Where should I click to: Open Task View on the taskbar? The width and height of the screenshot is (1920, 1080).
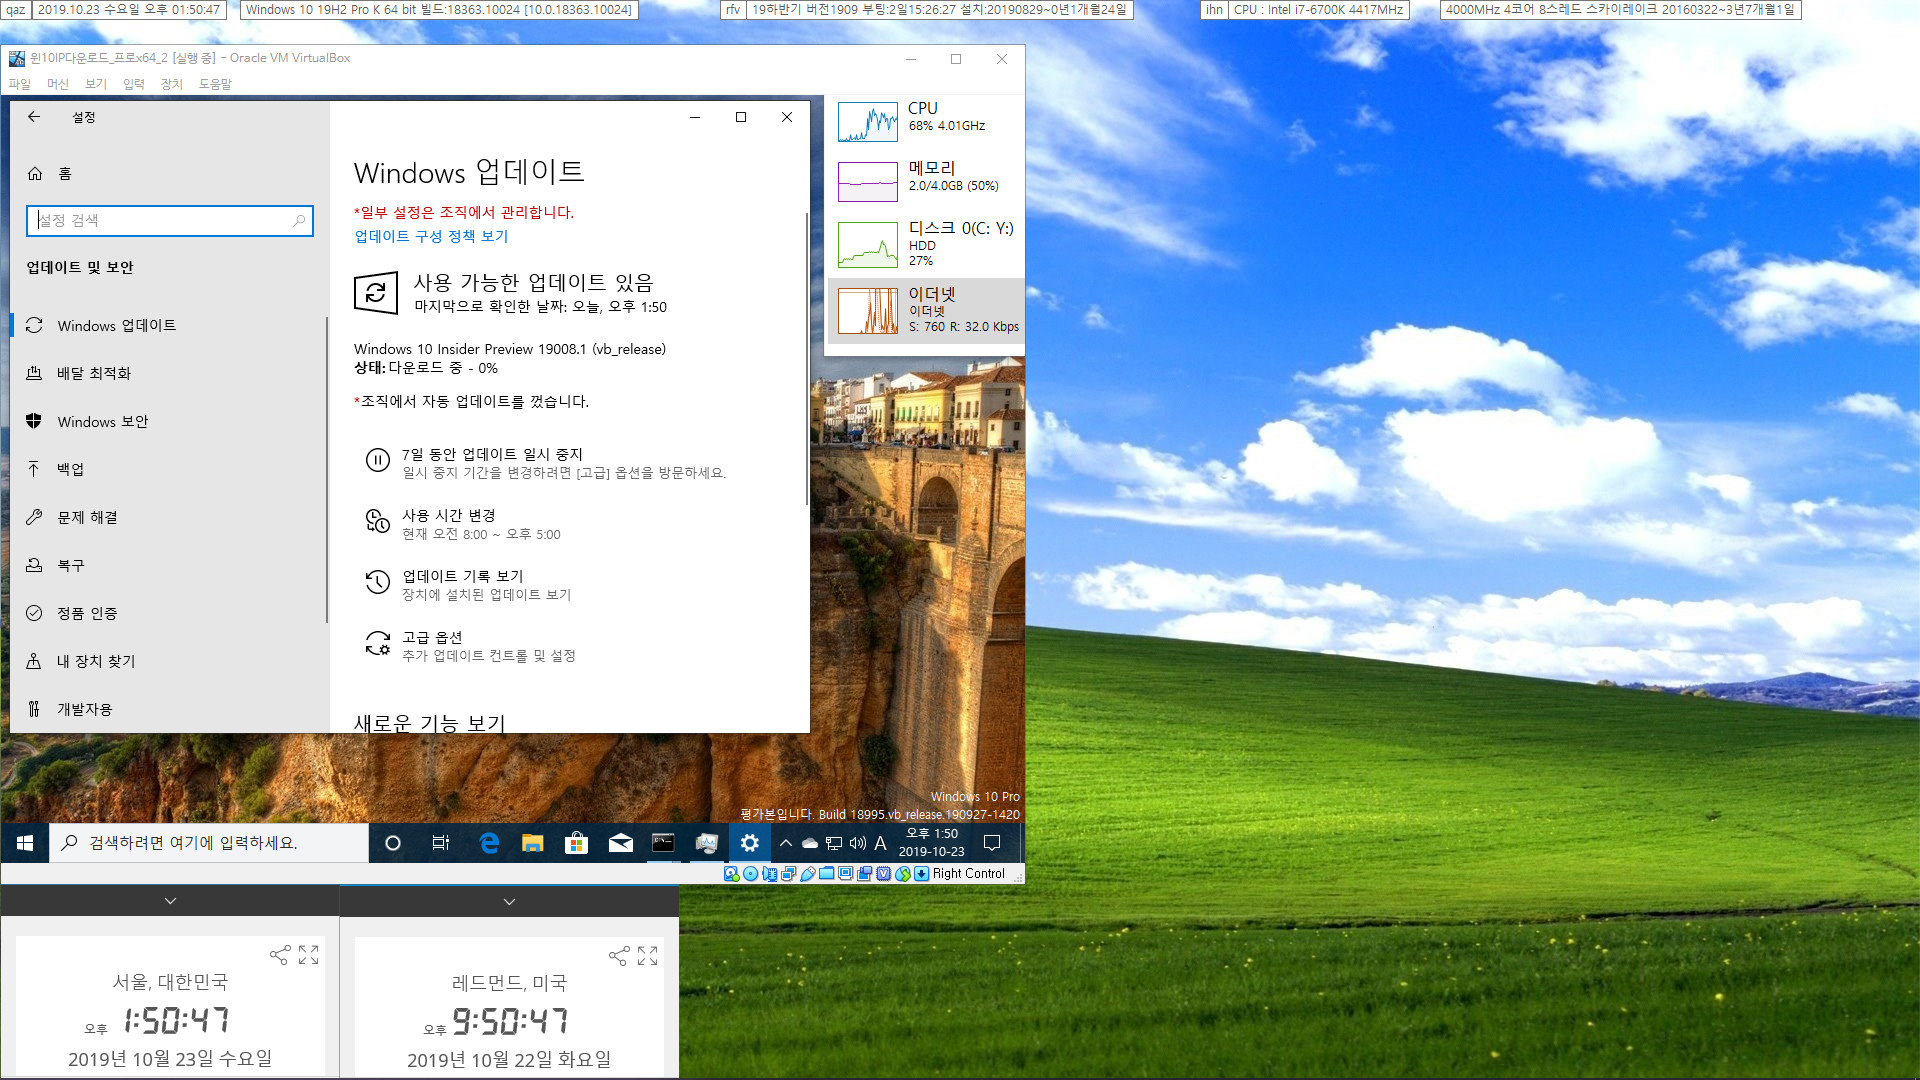pos(440,843)
